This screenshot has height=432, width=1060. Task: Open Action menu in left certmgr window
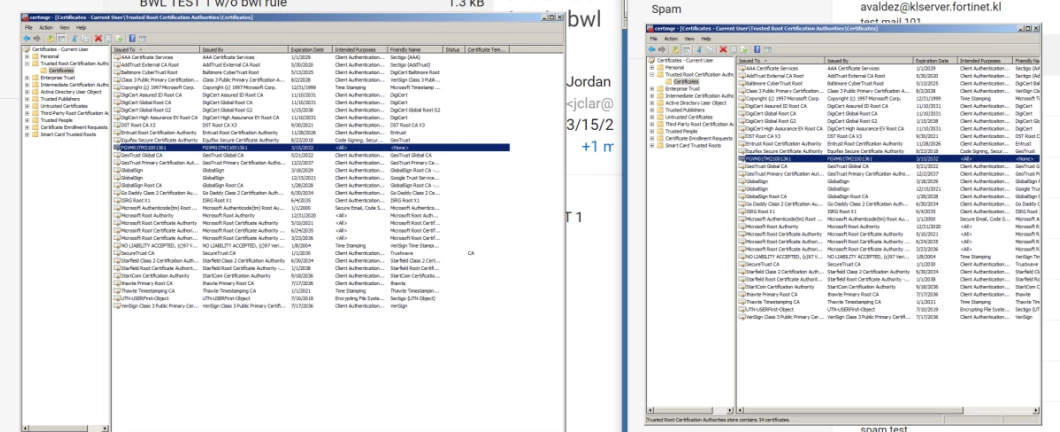[46, 28]
